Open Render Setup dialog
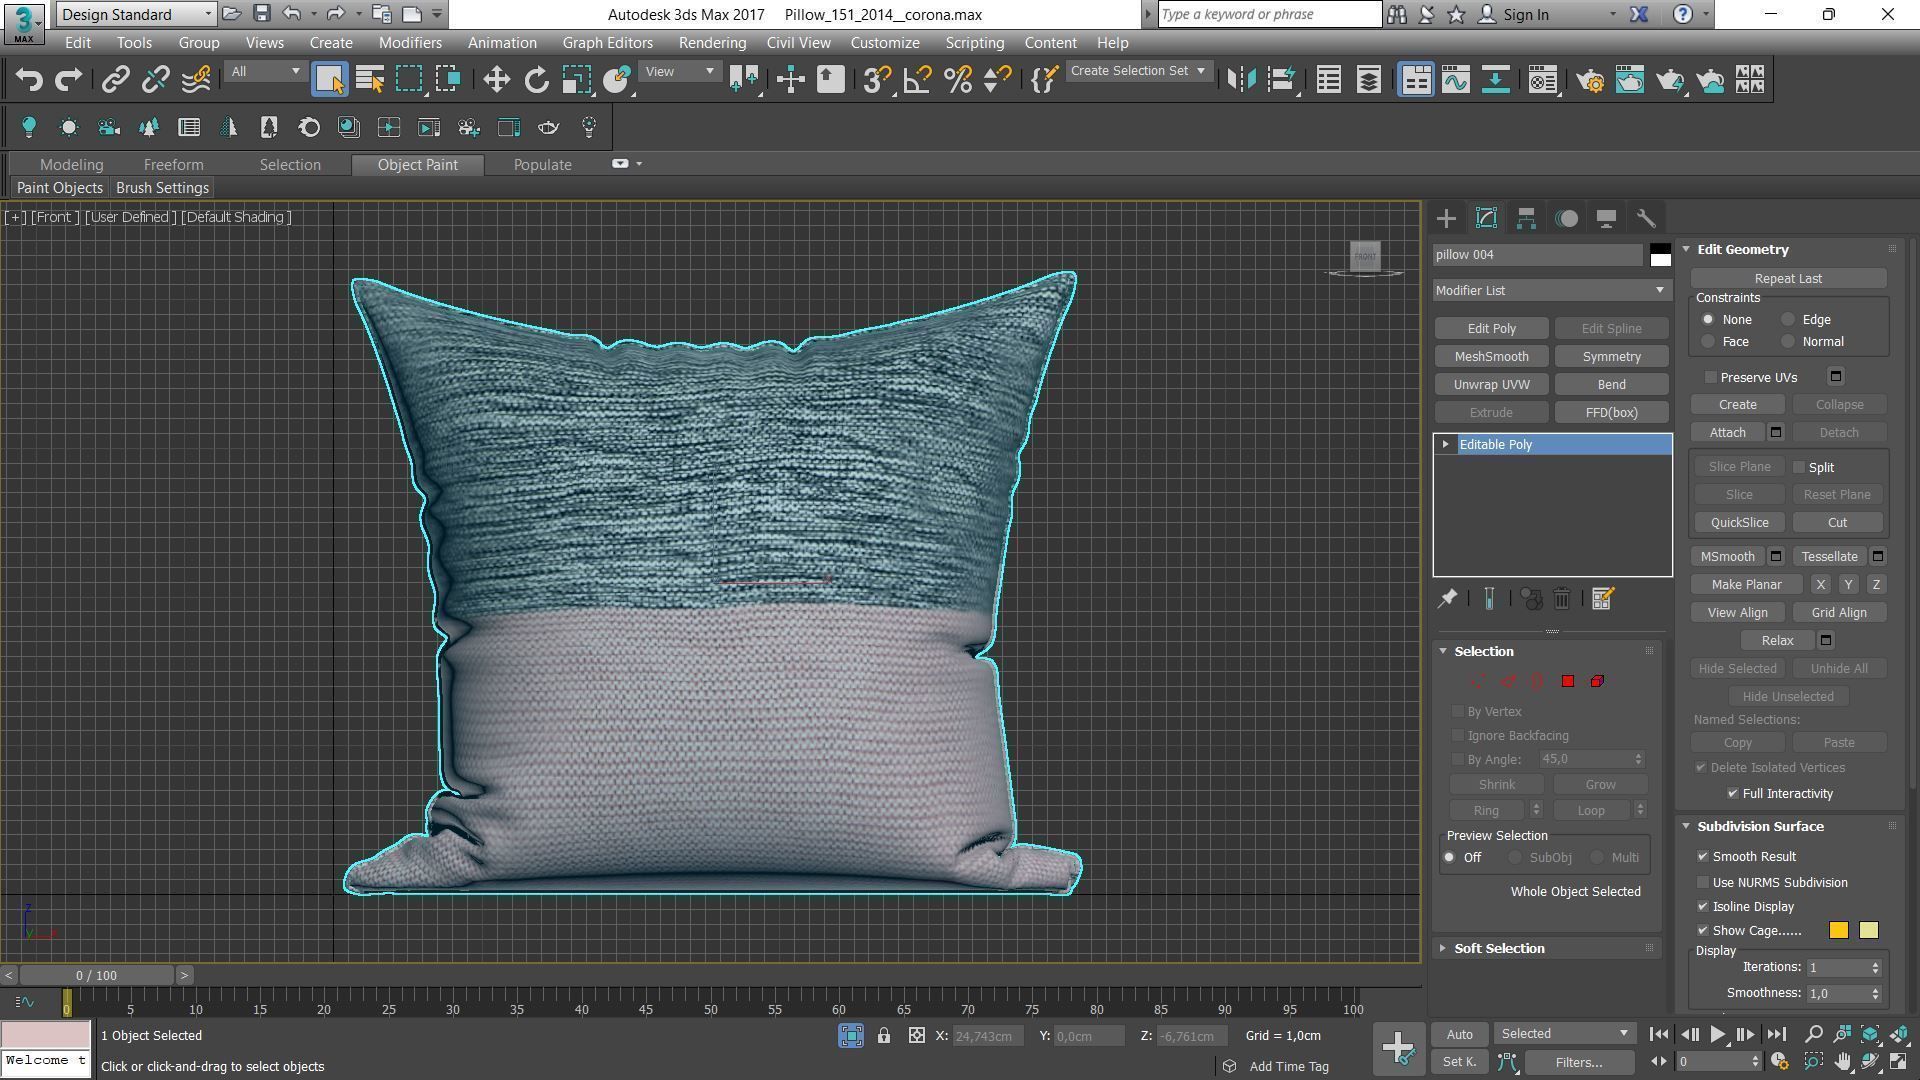 (x=1590, y=80)
